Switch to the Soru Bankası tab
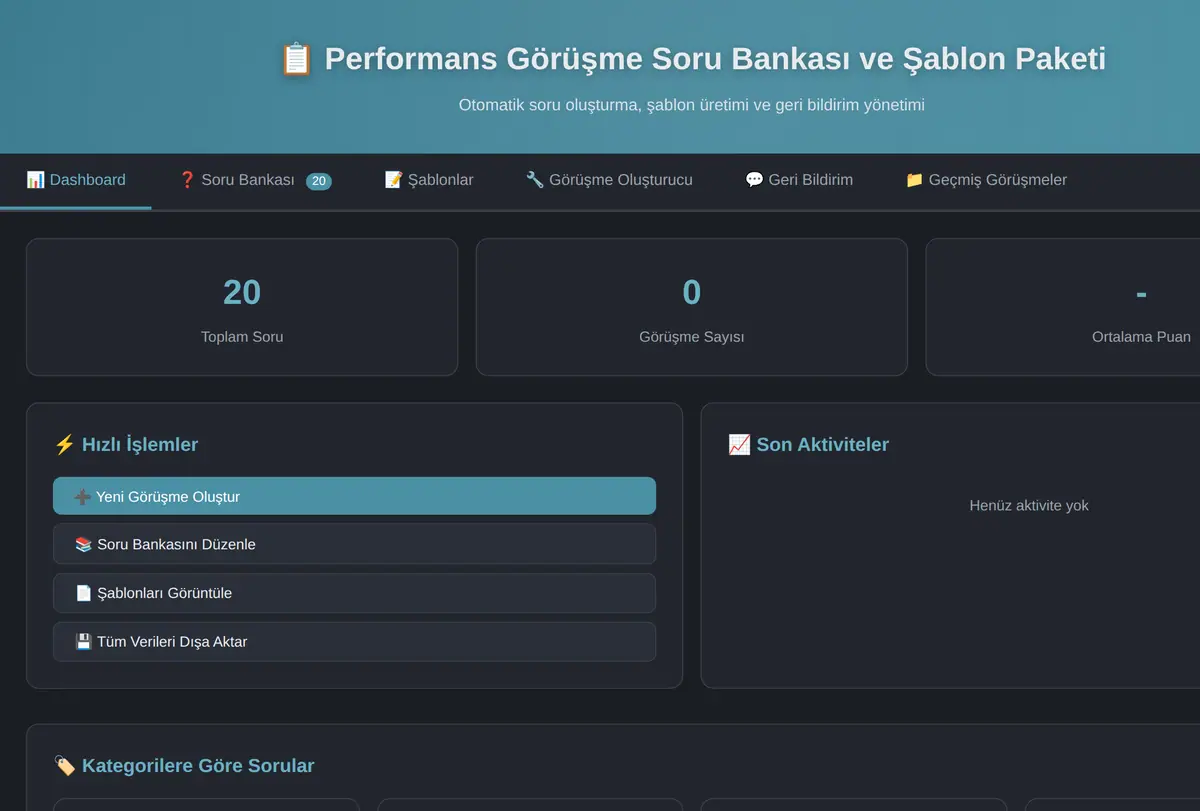The height and width of the screenshot is (811, 1200). [255, 180]
